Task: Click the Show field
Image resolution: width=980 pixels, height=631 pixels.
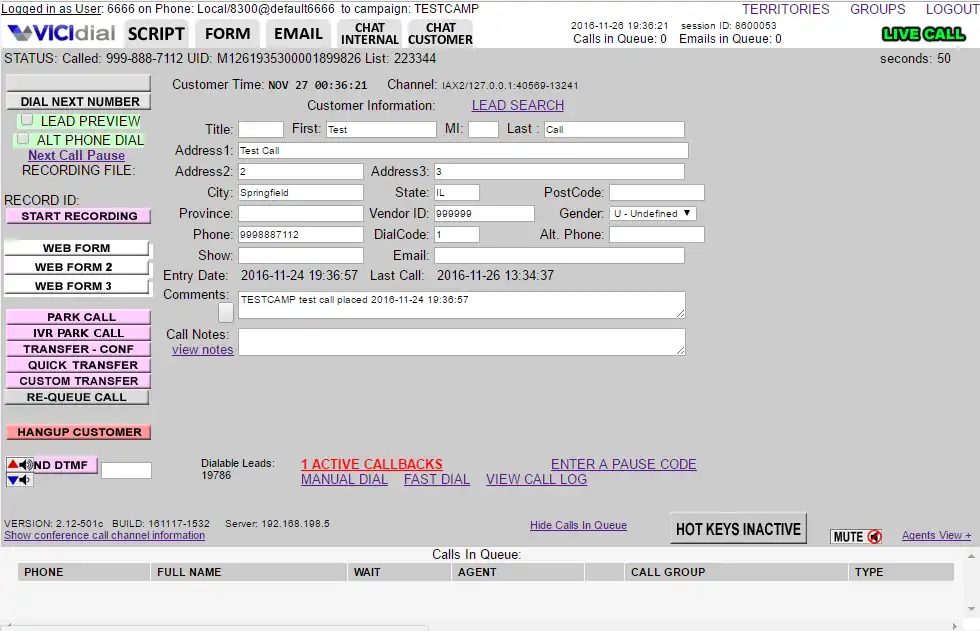Action: 301,256
